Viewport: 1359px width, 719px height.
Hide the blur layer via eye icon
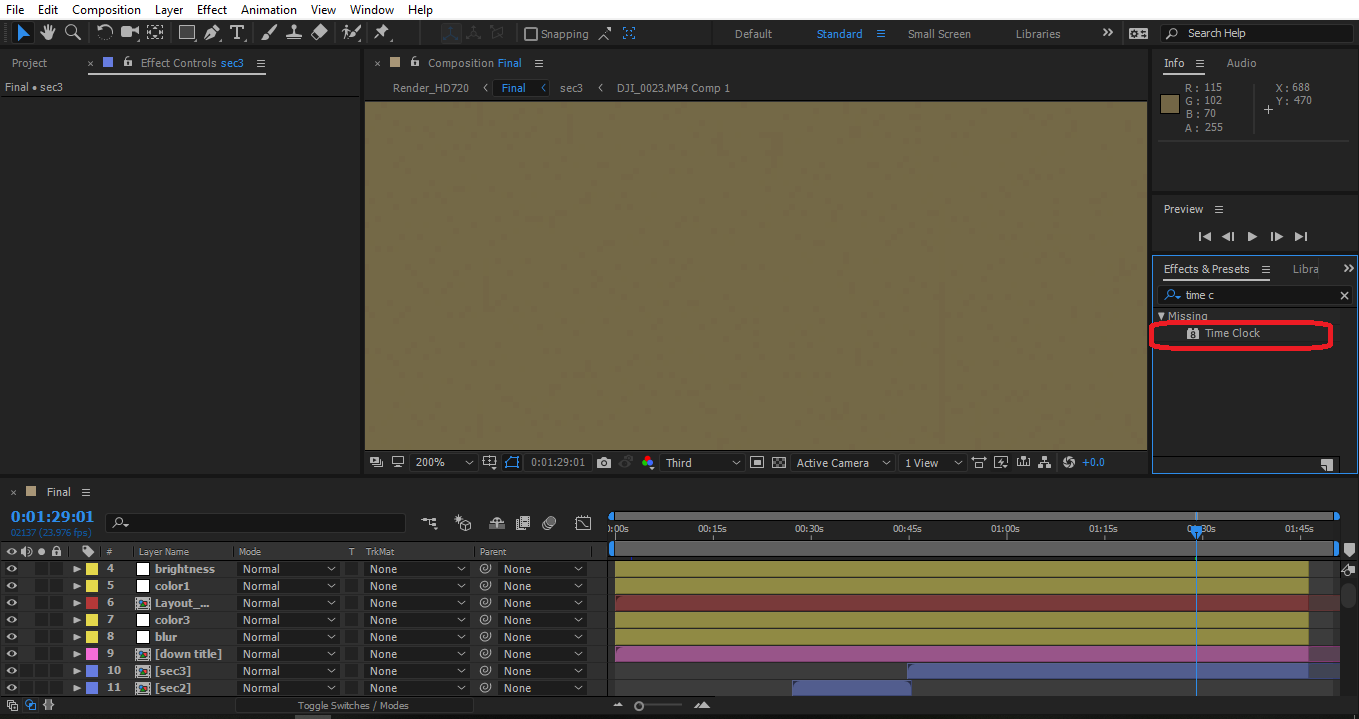coord(12,637)
